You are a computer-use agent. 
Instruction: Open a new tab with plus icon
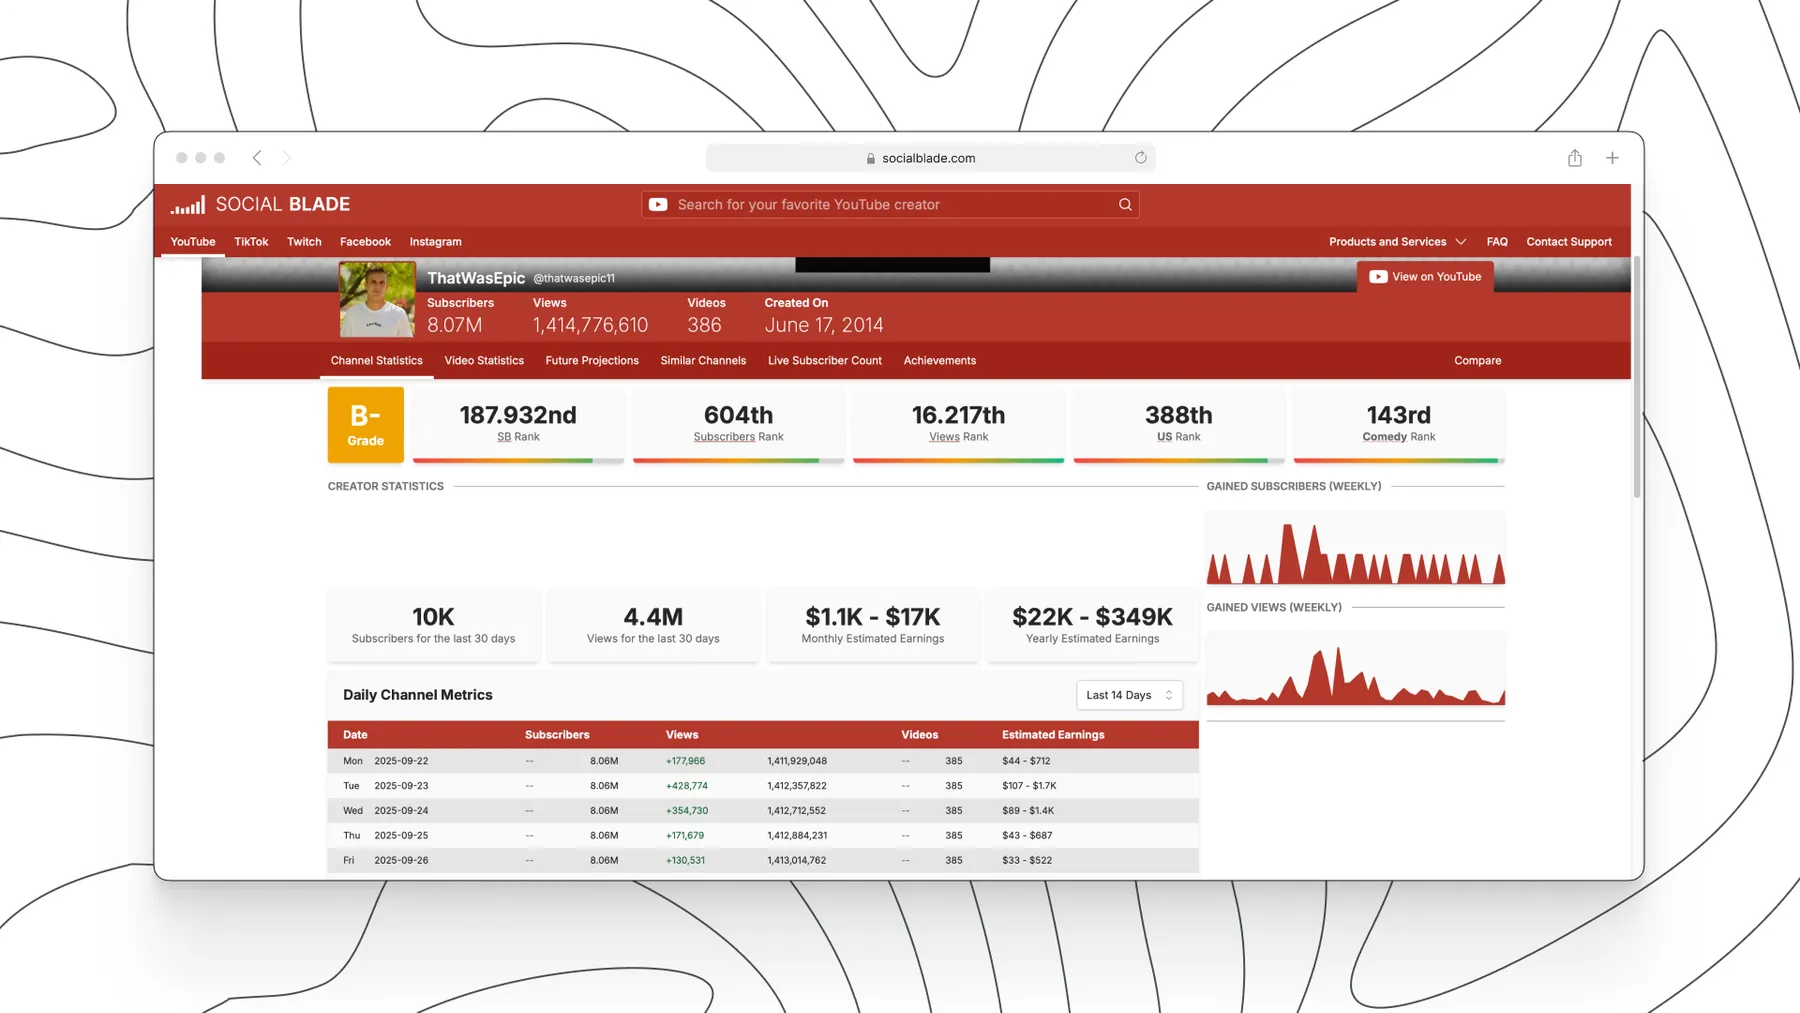tap(1612, 158)
